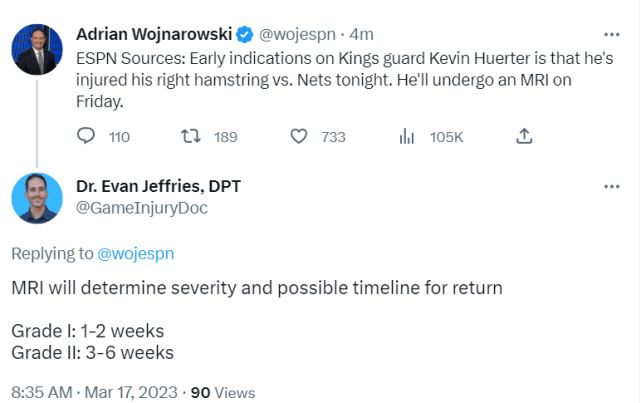Open the tweet analytics bar chart icon
This screenshot has width=641, height=403.
(407, 137)
